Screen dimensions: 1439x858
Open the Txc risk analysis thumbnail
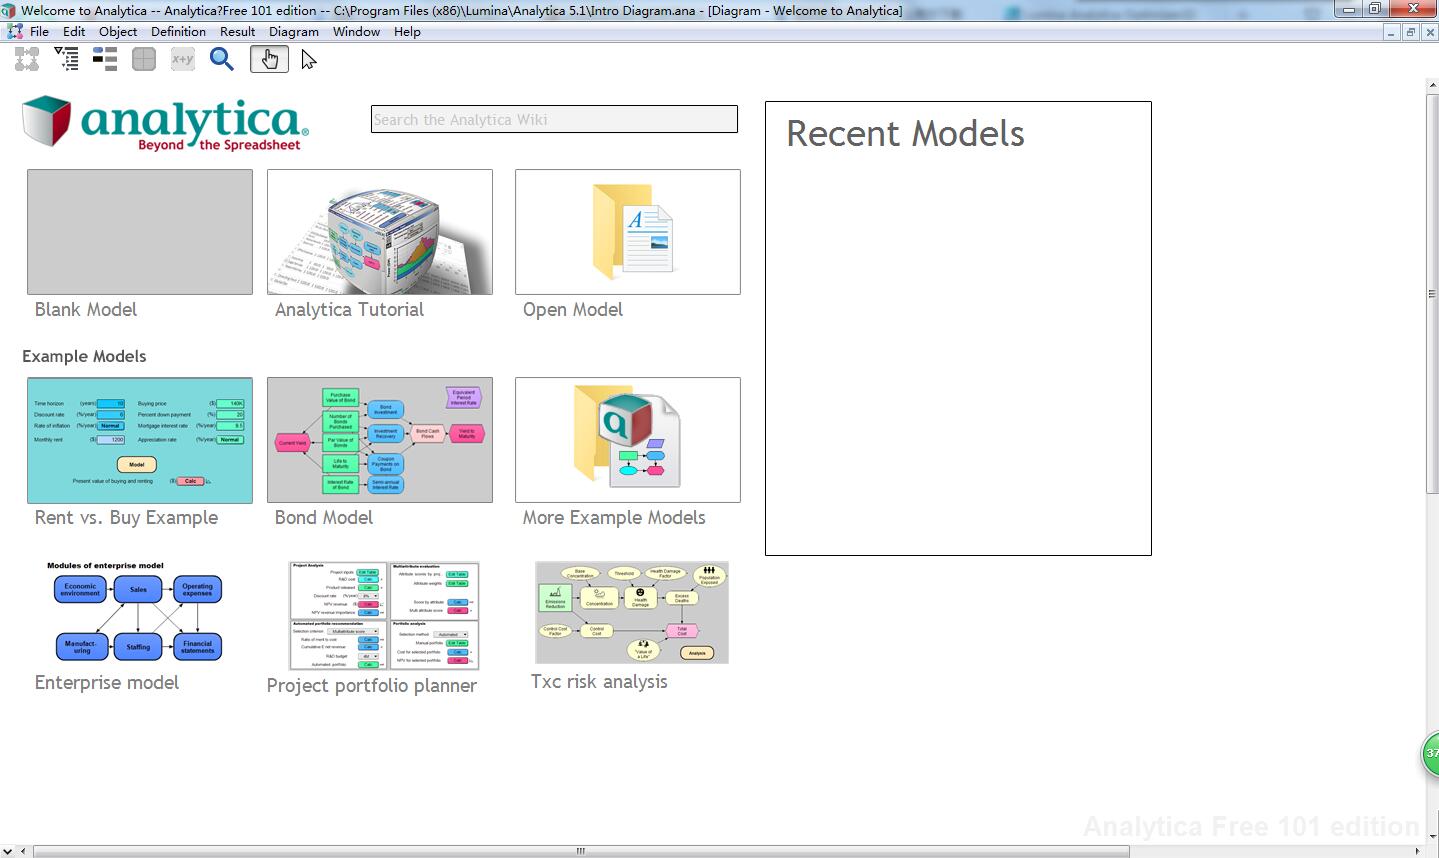click(632, 612)
